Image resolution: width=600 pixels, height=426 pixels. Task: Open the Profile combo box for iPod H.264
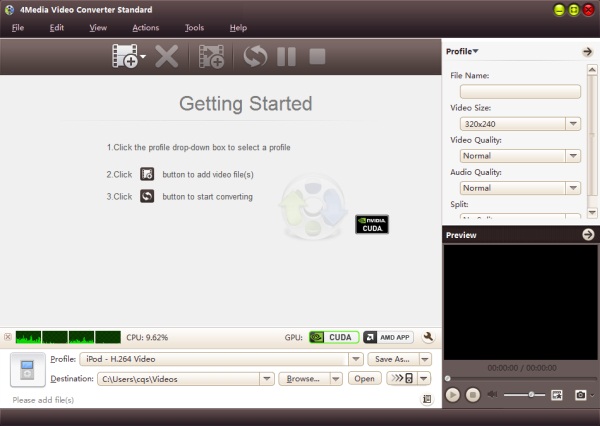221,359
